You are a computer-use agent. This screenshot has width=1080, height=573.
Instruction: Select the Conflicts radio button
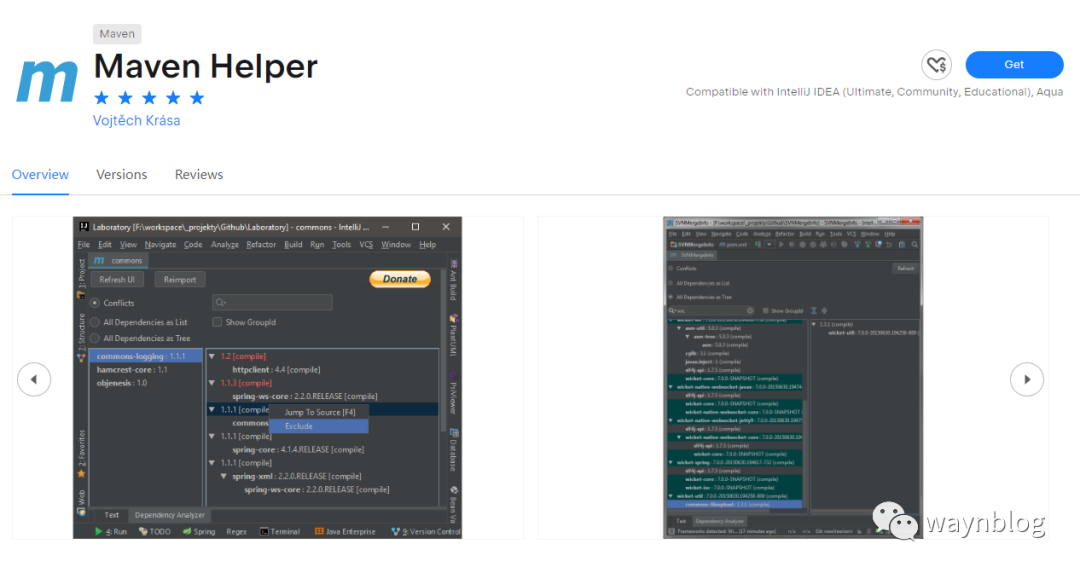click(x=95, y=303)
